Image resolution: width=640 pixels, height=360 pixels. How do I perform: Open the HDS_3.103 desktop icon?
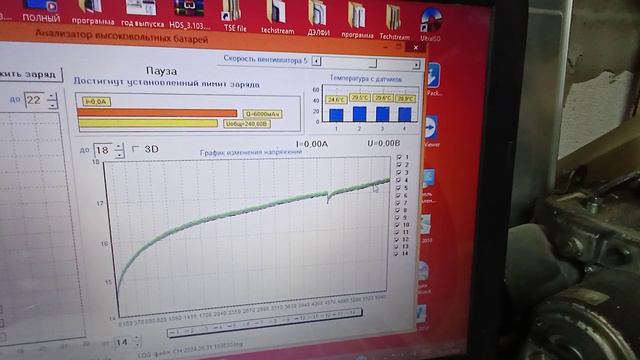click(x=190, y=14)
